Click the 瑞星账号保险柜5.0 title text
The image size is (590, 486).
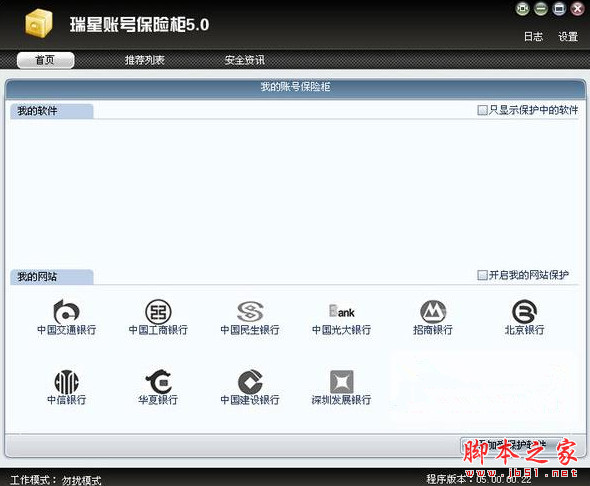139,25
